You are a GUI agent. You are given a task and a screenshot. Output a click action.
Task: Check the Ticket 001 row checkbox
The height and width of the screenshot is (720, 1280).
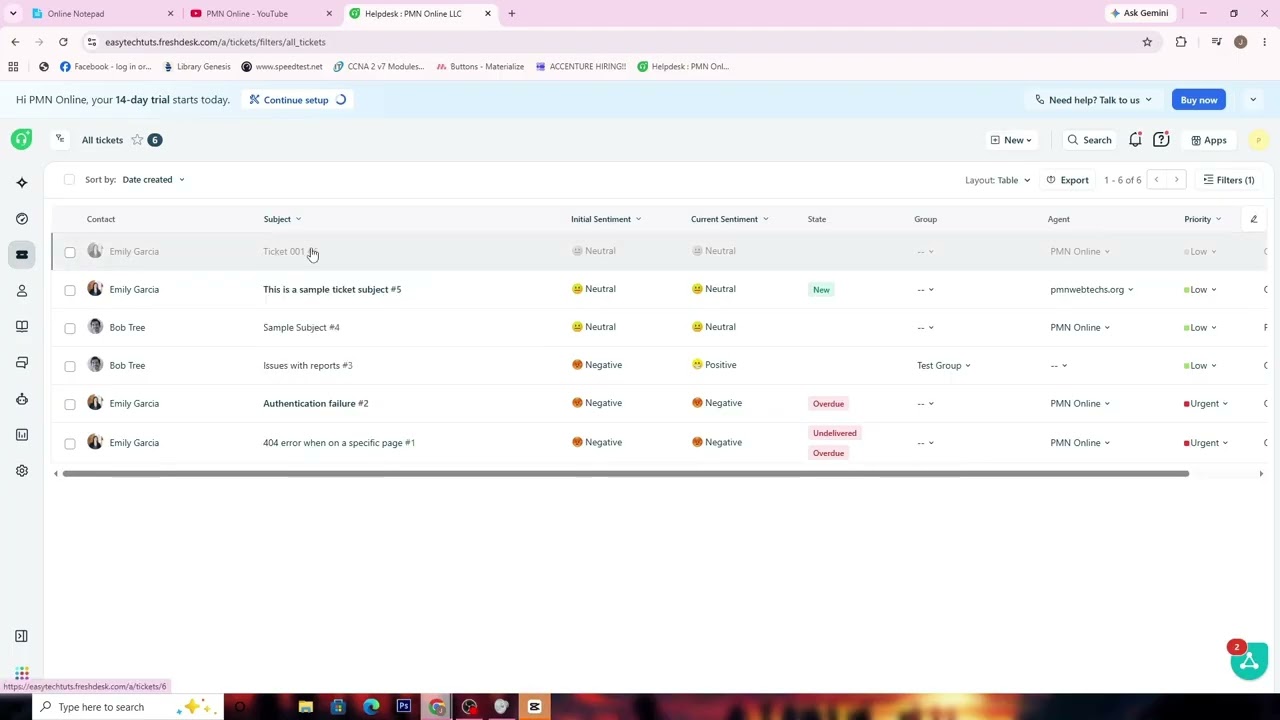click(70, 252)
